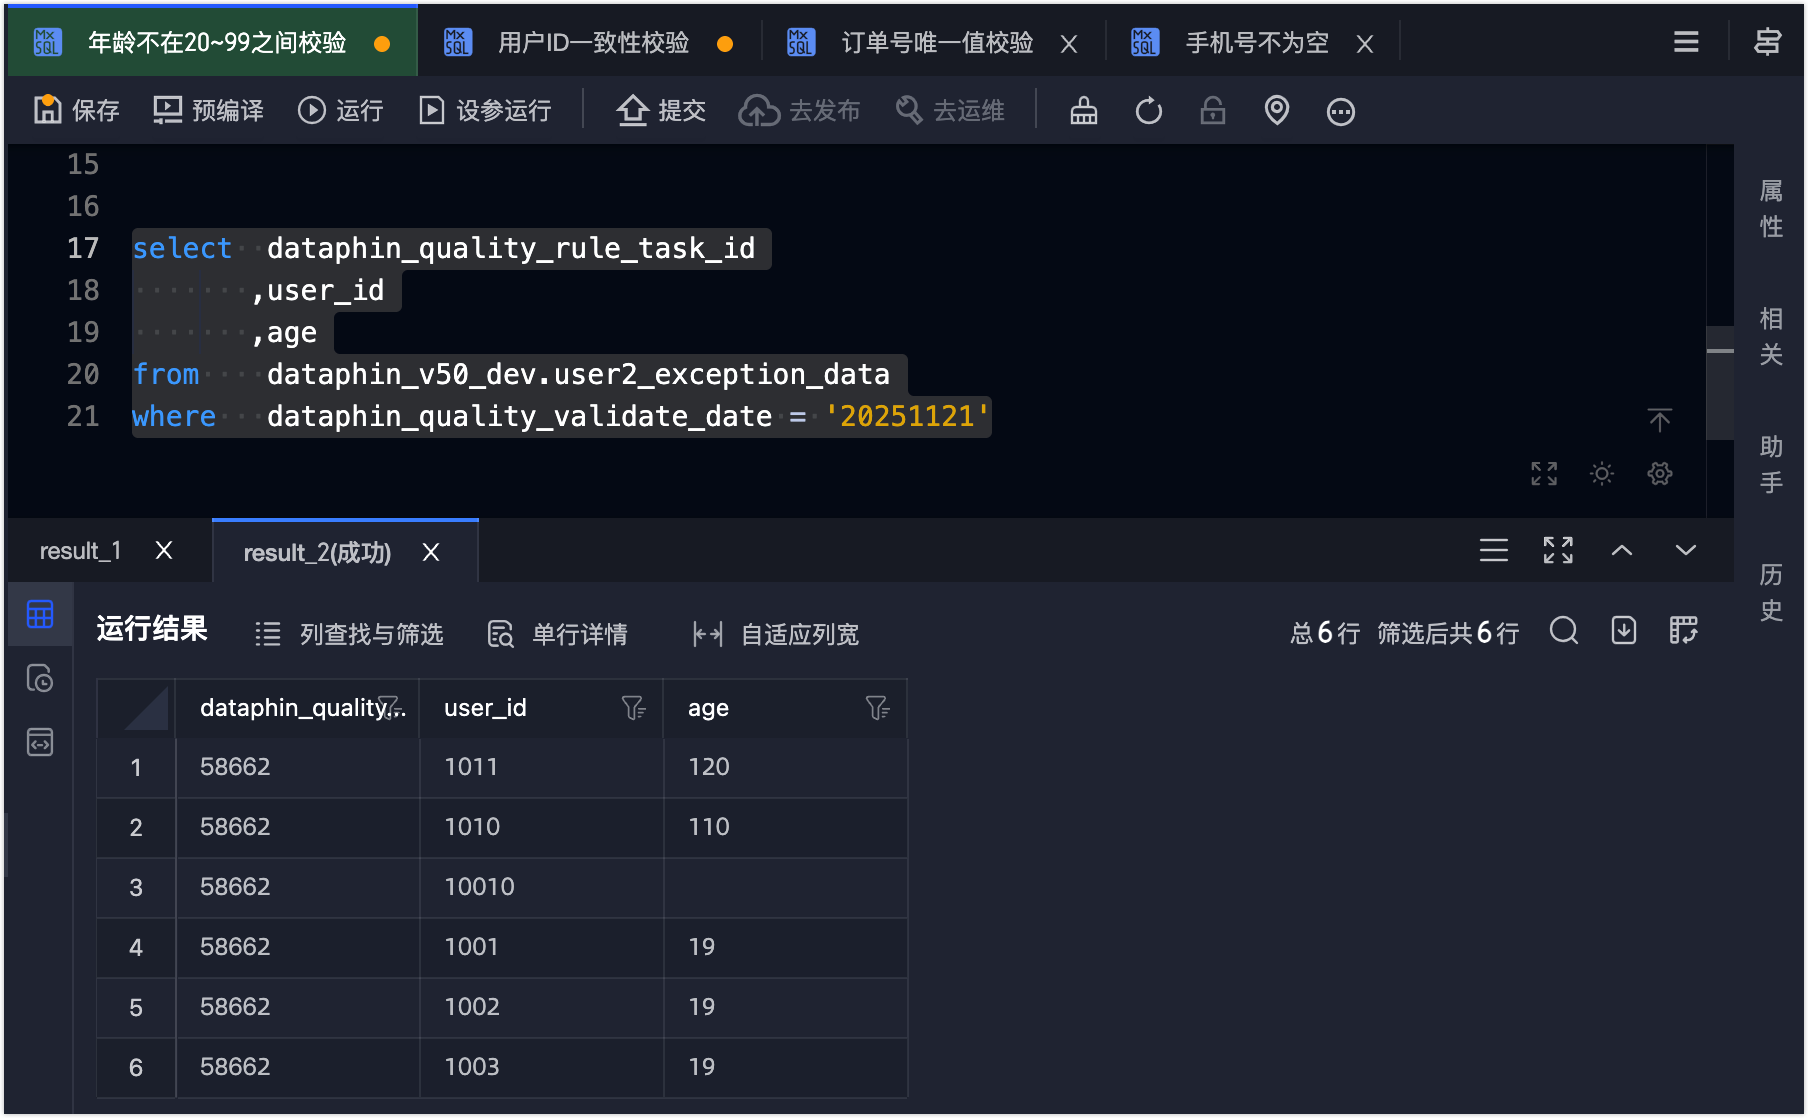Toggle the editor light/dark theme icon
1808x1118 pixels.
pyautogui.click(x=1602, y=473)
